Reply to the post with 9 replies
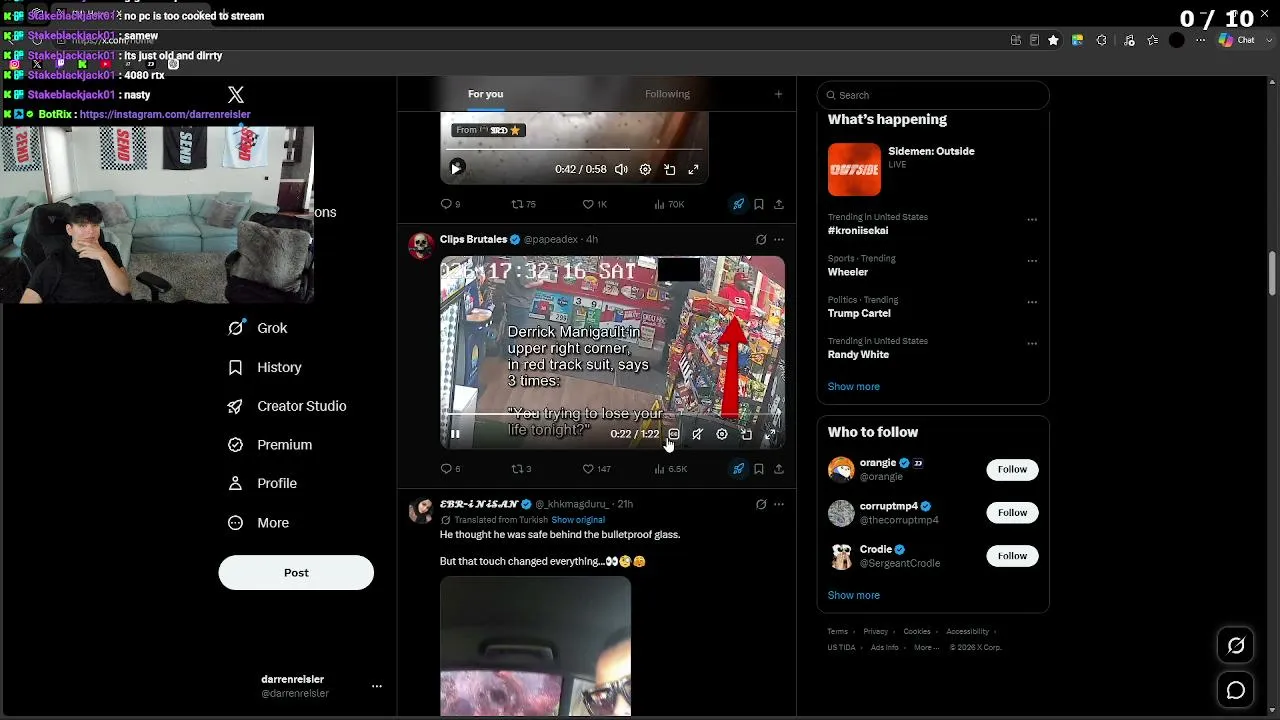Image resolution: width=1280 pixels, height=720 pixels. click(450, 204)
